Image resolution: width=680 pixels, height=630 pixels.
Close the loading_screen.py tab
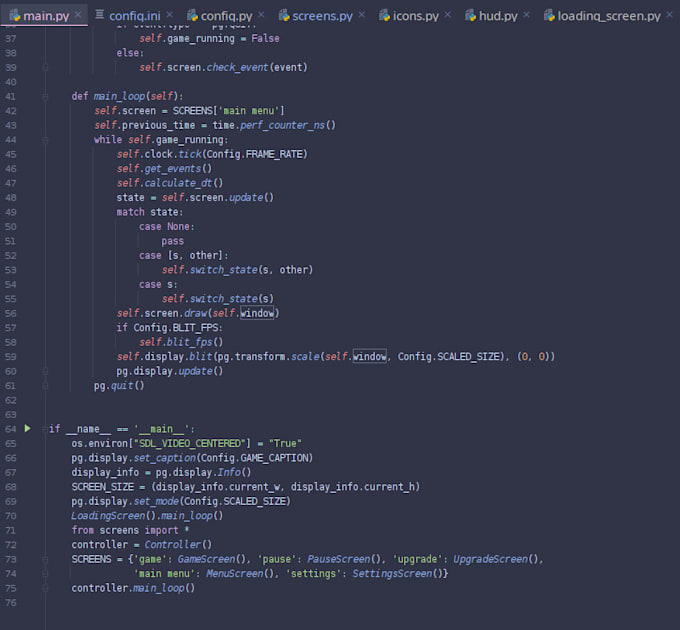pyautogui.click(x=670, y=15)
